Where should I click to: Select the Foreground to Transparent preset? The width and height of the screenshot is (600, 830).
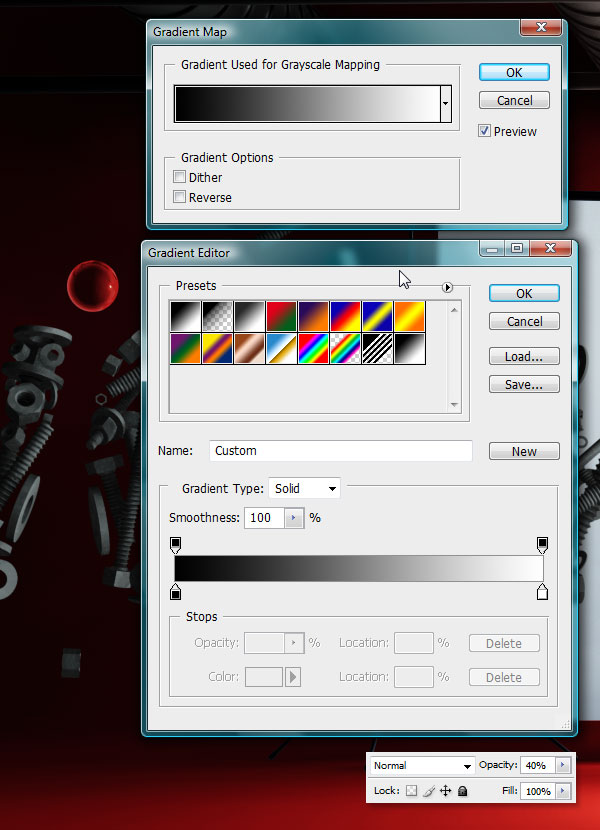click(x=217, y=317)
